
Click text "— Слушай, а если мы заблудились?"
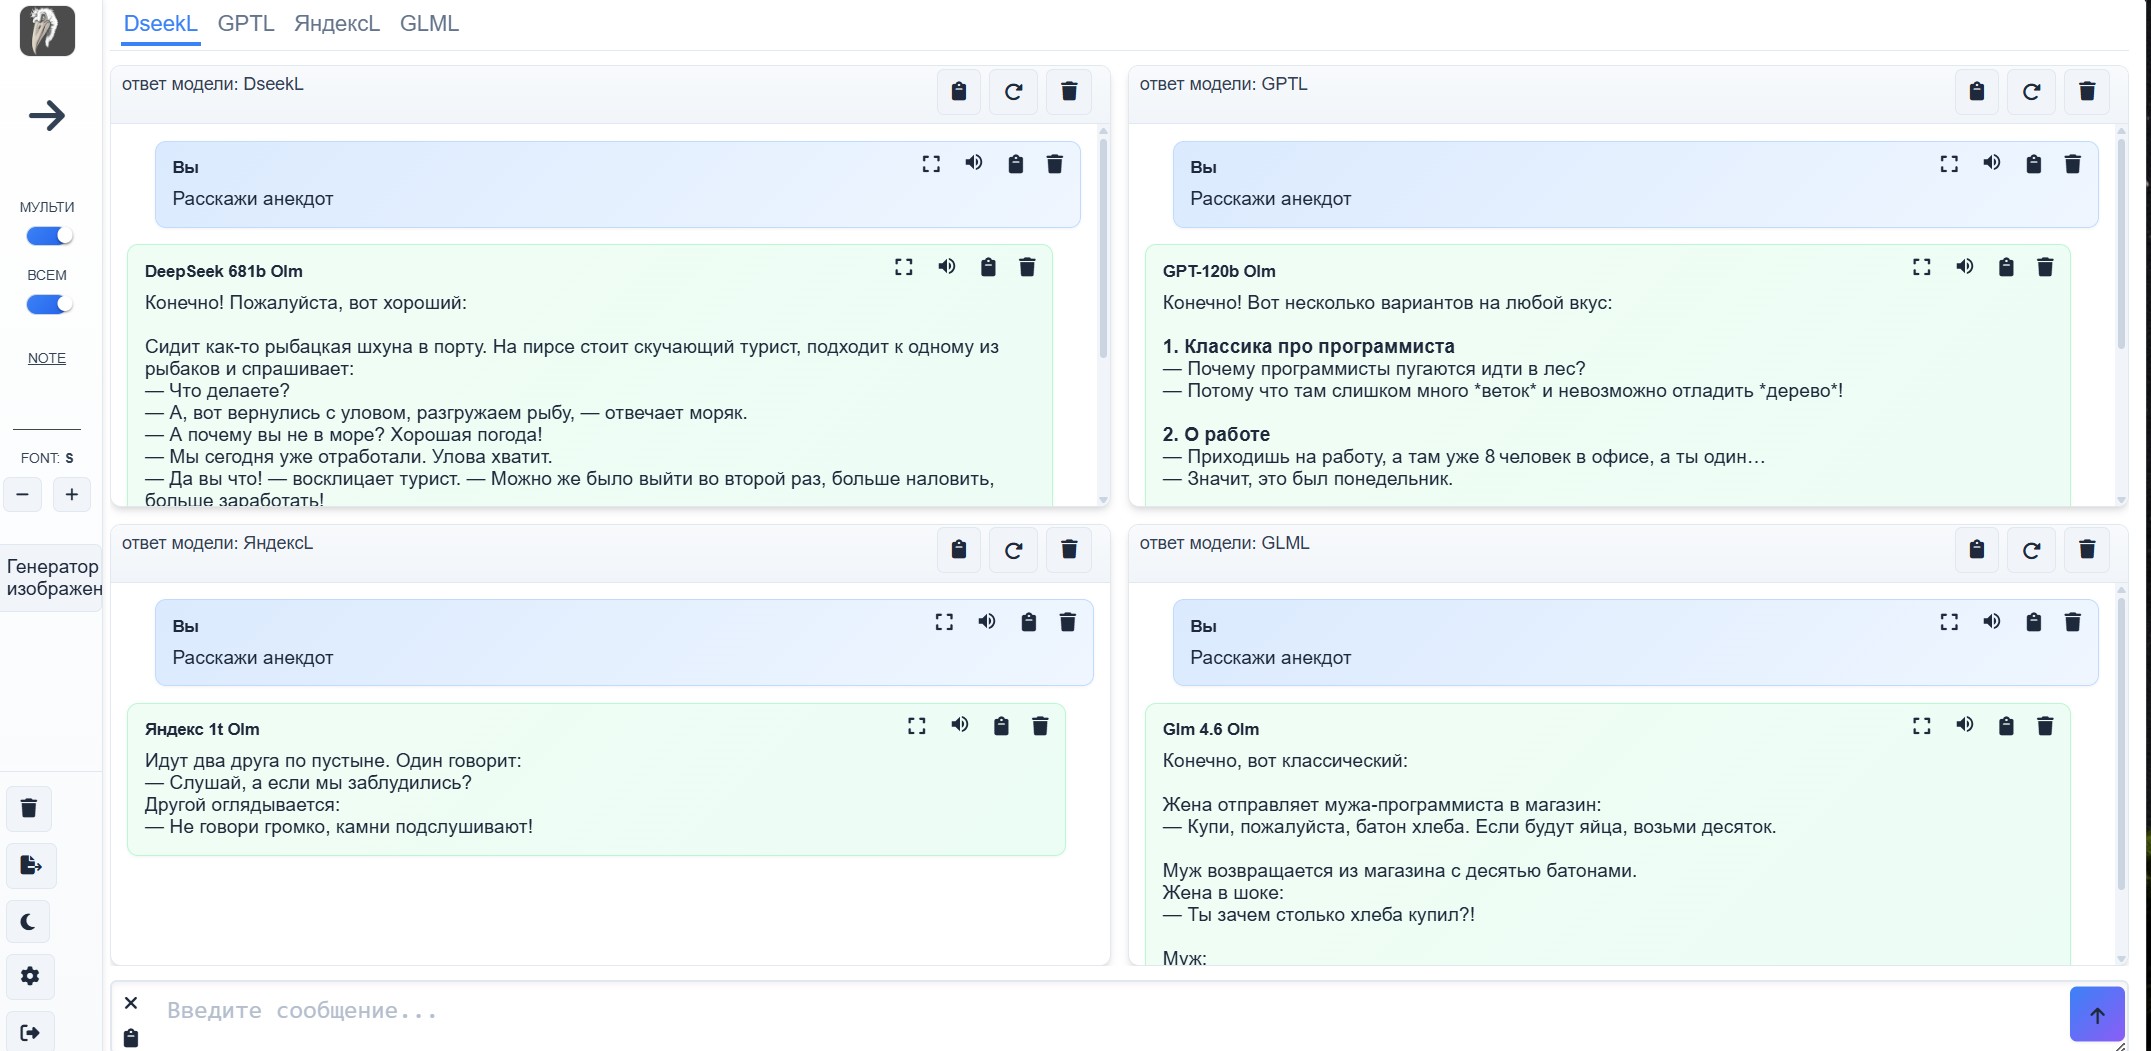pyautogui.click(x=308, y=782)
